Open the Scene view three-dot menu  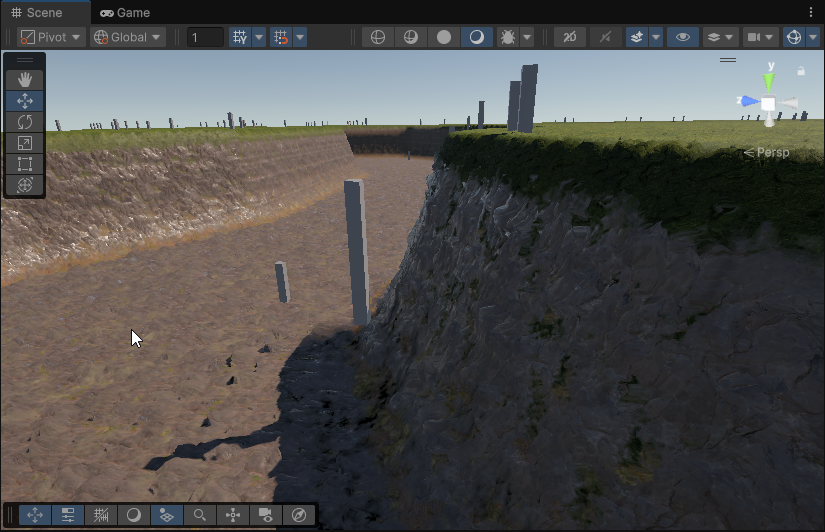tap(811, 12)
